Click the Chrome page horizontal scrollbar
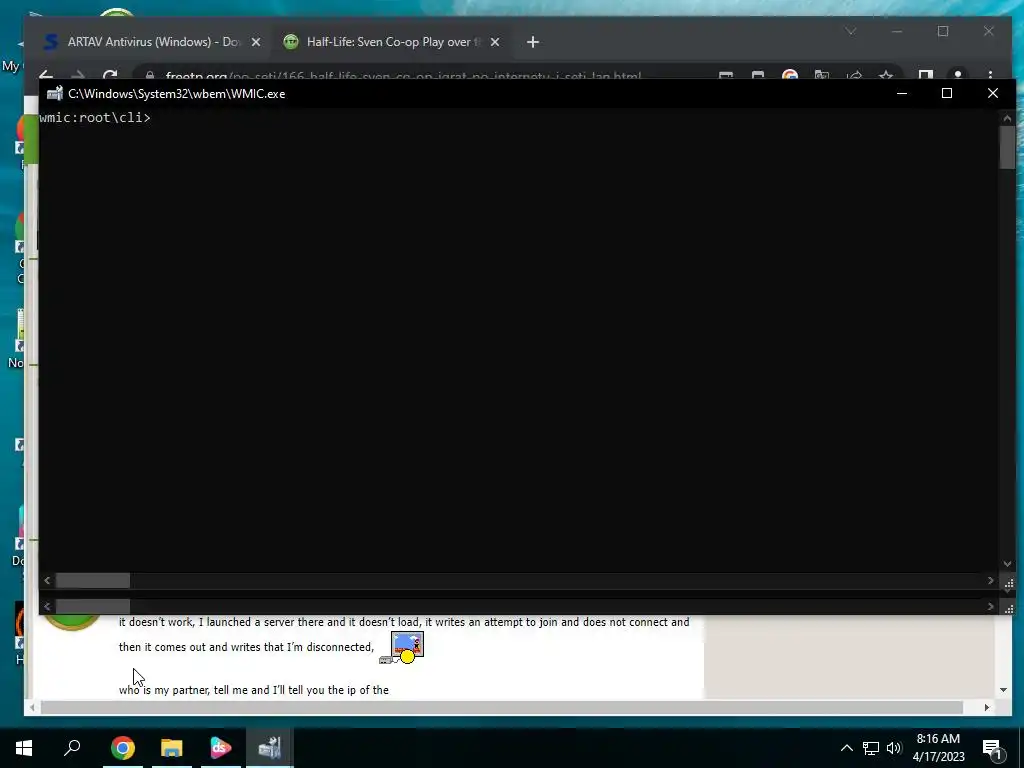1024x768 pixels. (x=502, y=707)
